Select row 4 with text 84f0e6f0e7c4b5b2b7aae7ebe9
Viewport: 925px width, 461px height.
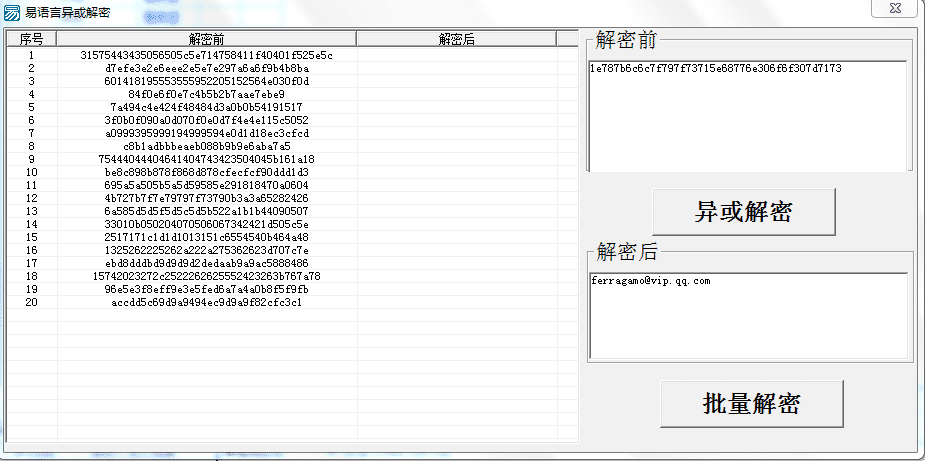206,94
